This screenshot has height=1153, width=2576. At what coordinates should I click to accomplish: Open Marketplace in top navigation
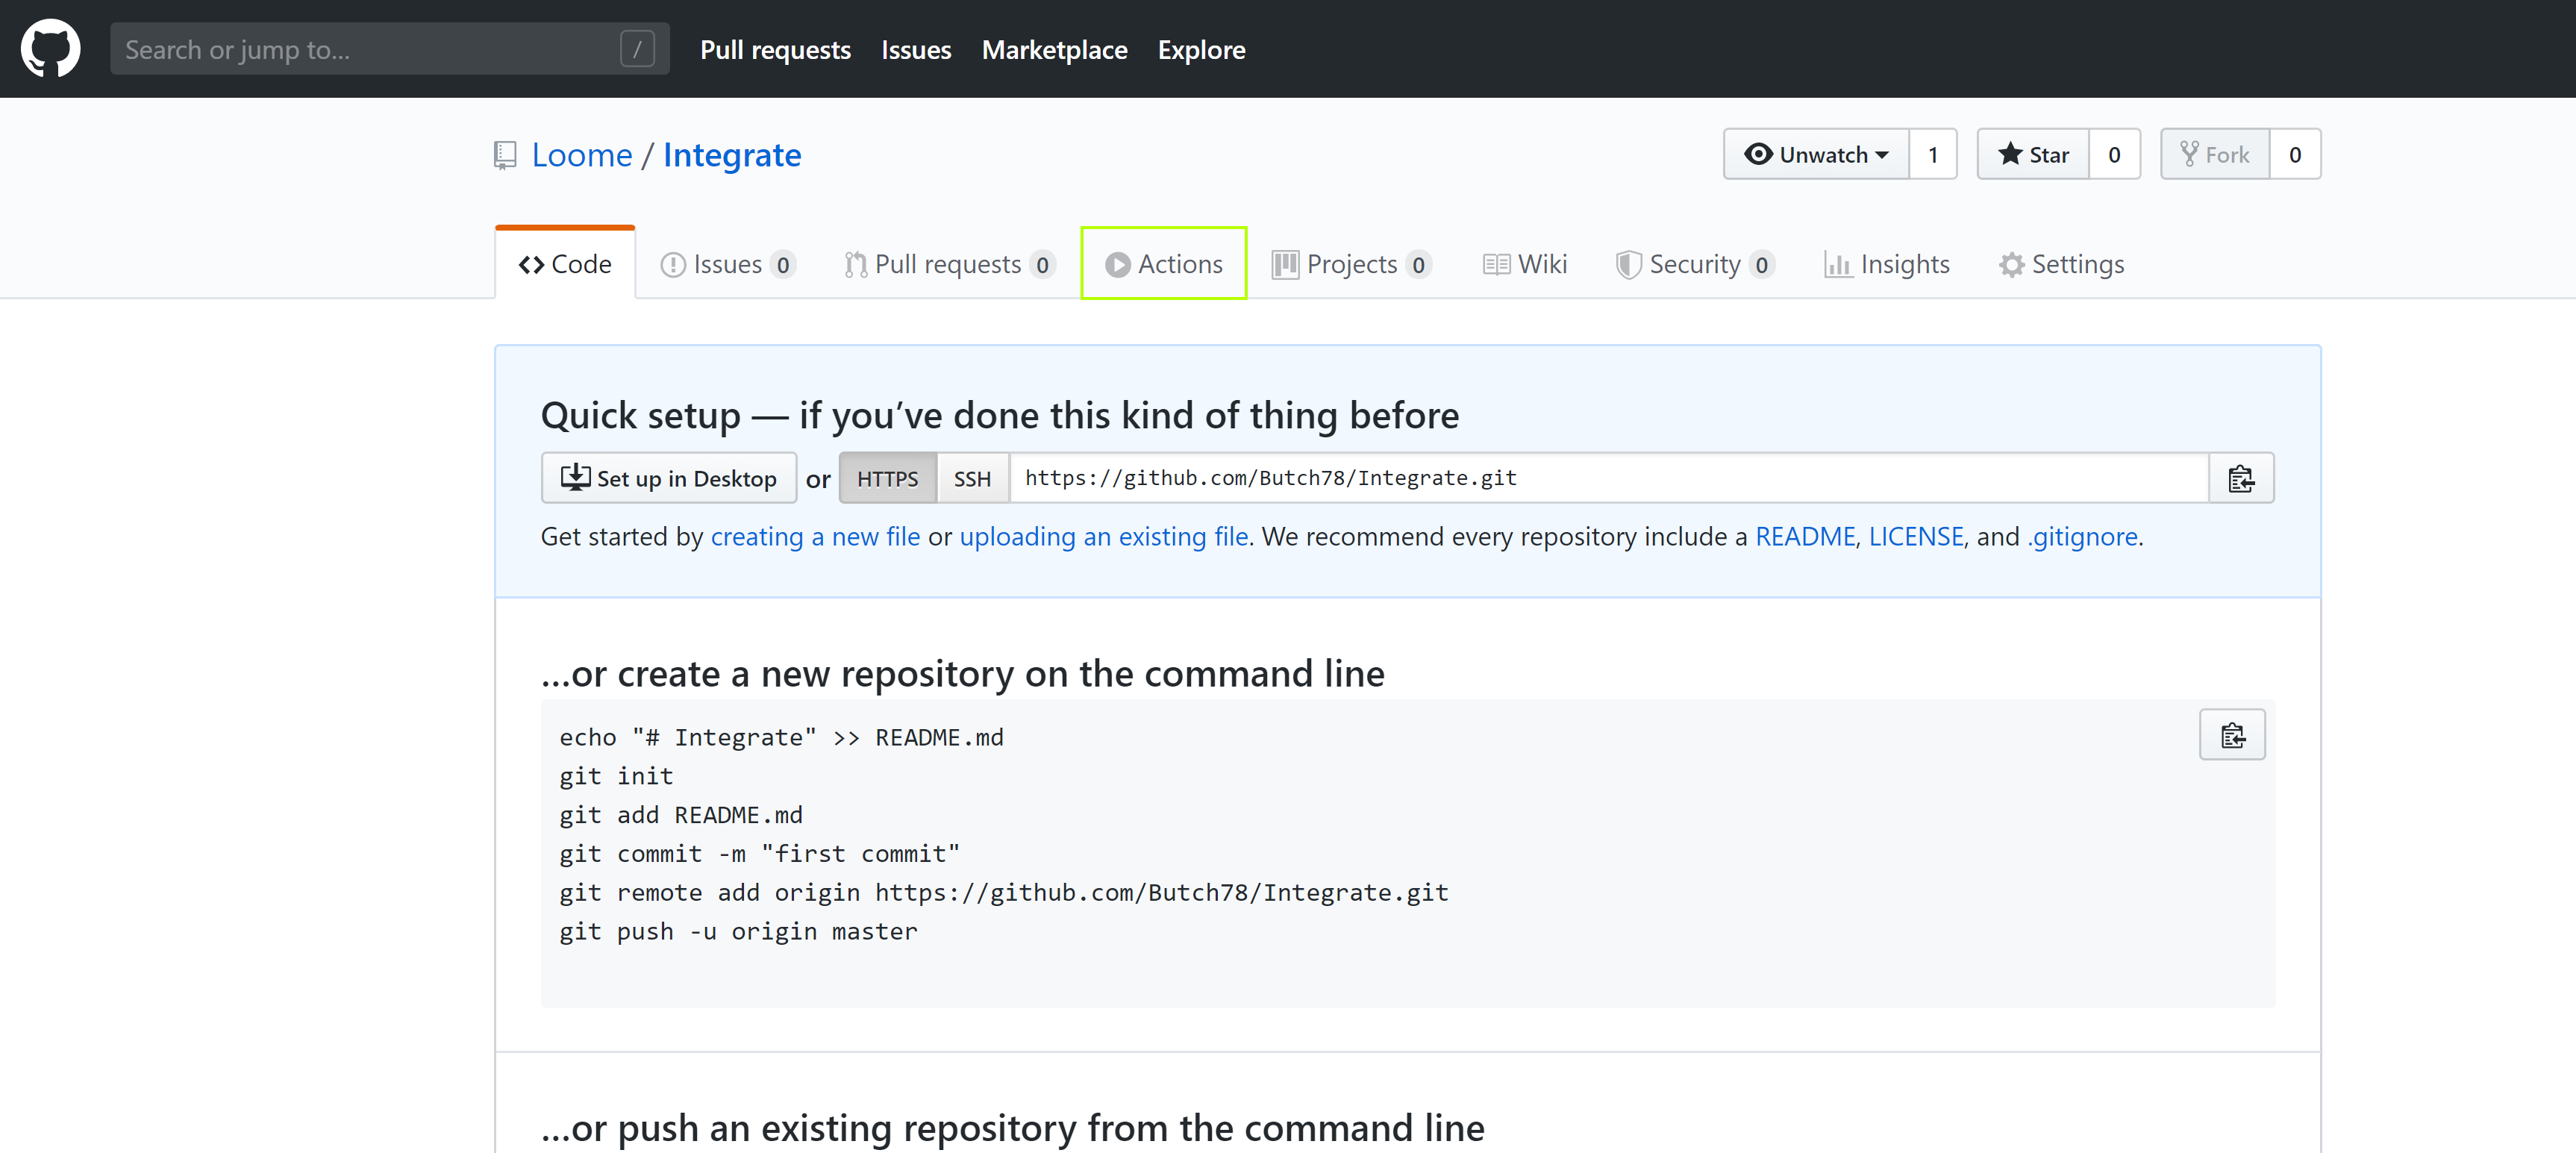pos(1054,49)
